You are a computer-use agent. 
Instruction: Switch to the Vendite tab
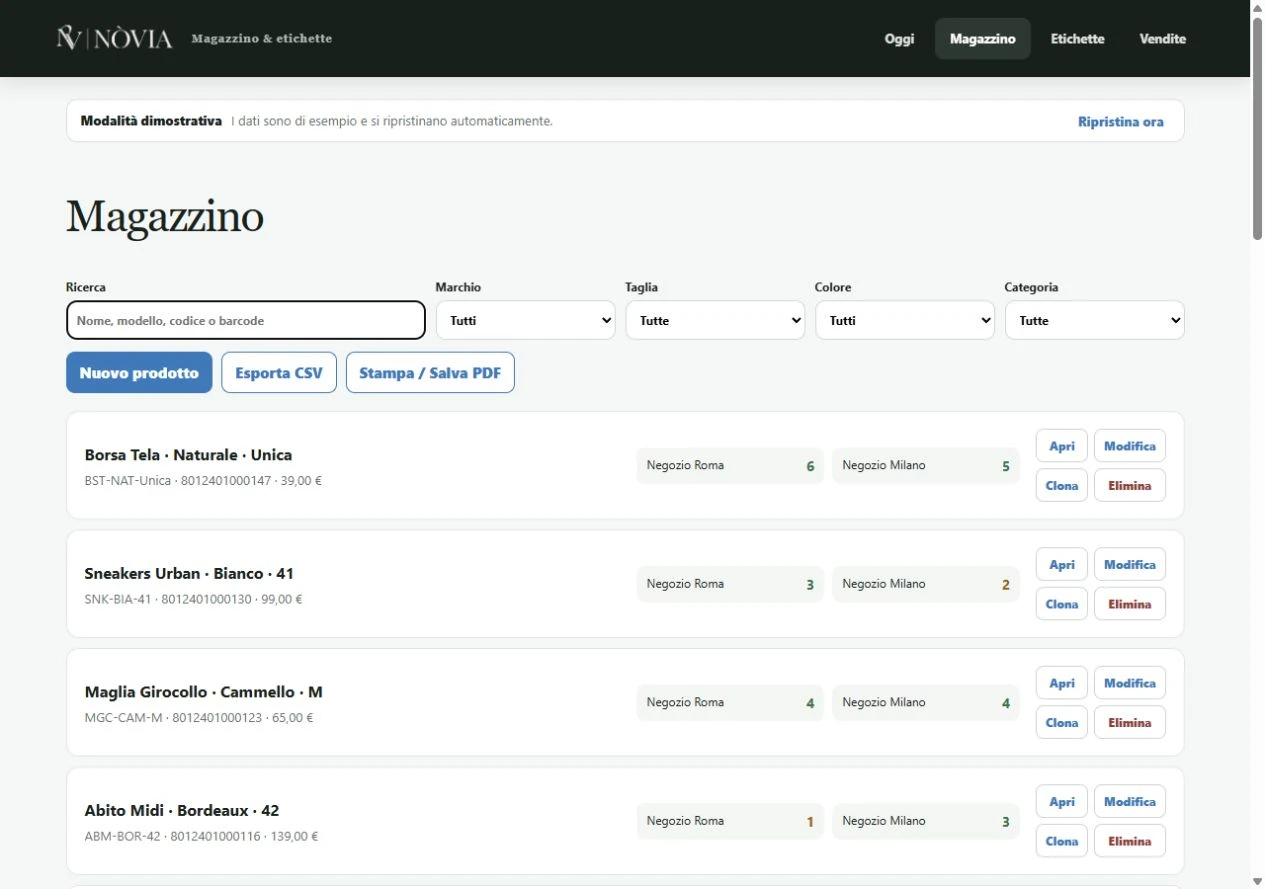click(x=1162, y=39)
